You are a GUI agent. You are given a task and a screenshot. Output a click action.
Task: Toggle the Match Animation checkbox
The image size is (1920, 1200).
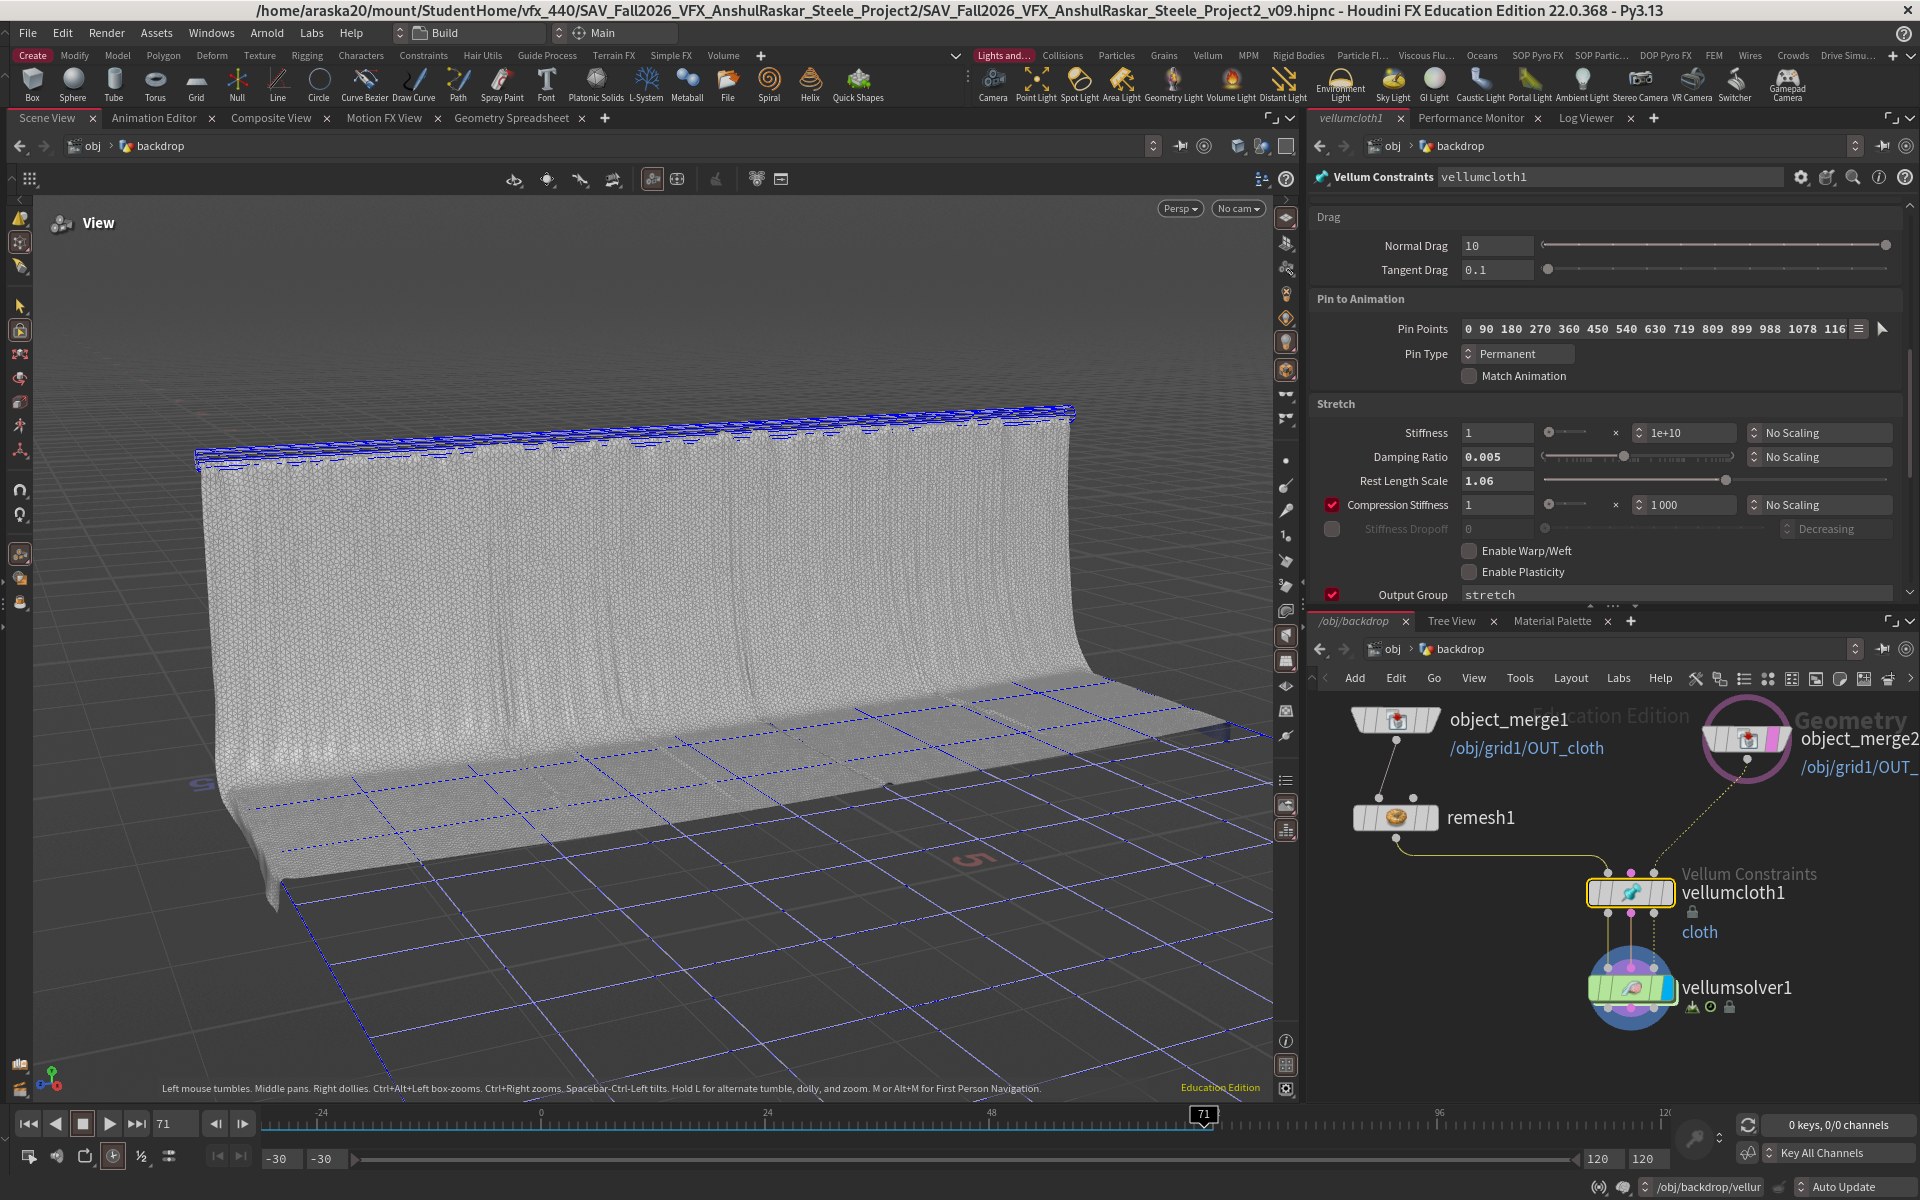click(1469, 376)
